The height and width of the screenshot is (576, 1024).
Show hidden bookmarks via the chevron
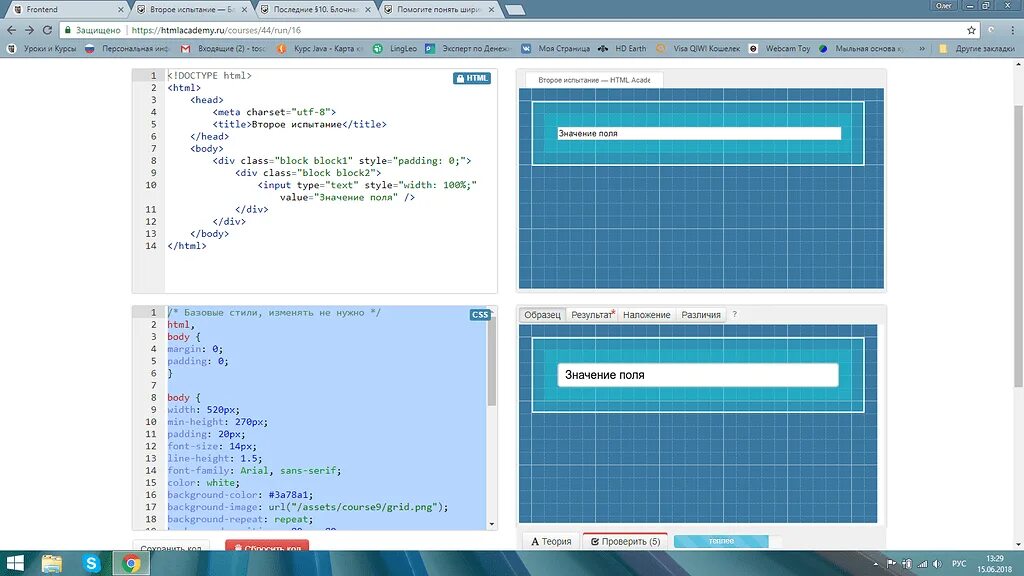(921, 48)
